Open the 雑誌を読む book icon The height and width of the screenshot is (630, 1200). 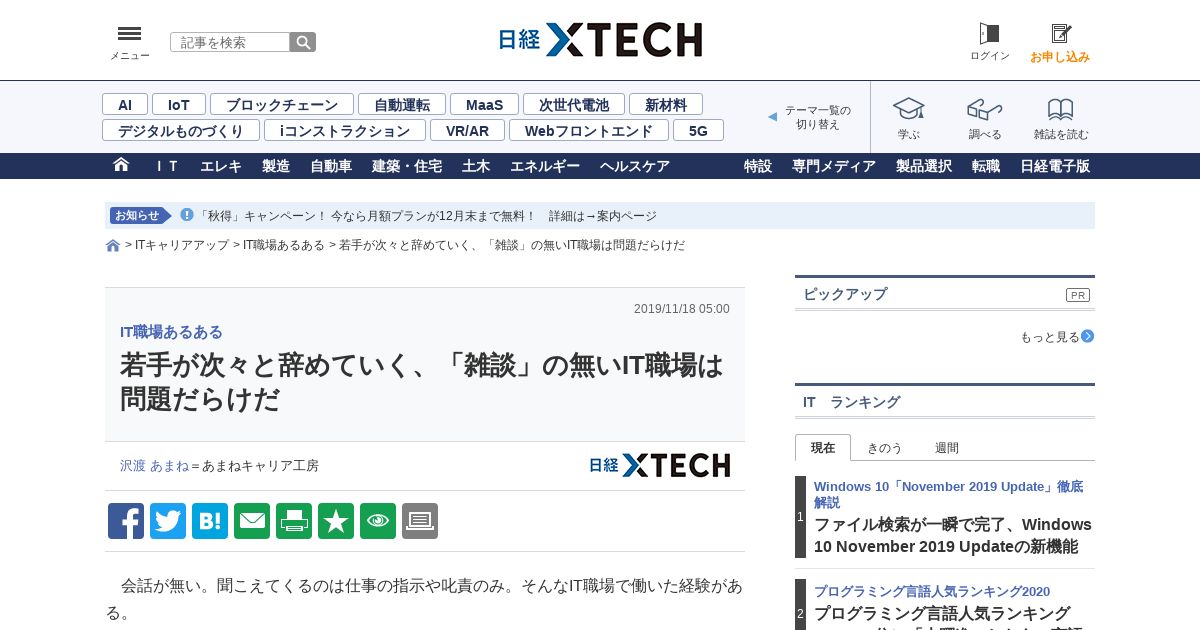[x=1061, y=109]
